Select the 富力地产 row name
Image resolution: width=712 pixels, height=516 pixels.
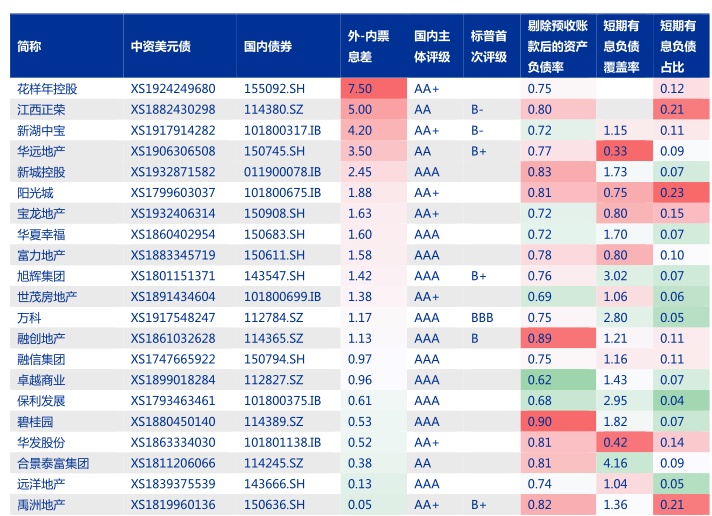41,255
